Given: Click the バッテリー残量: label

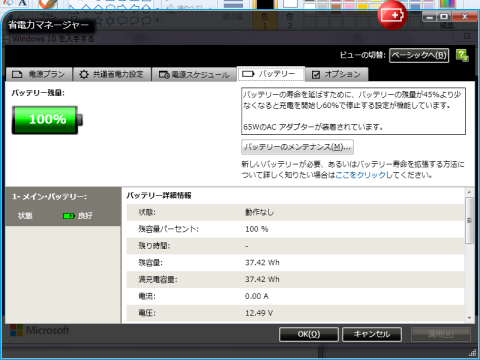Looking at the screenshot, I should pyautogui.click(x=38, y=93).
